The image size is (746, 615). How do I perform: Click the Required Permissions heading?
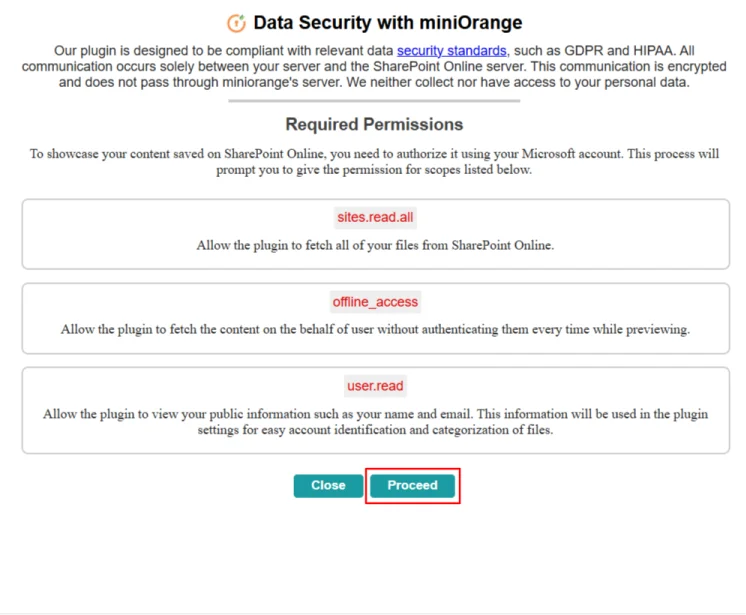coord(374,125)
